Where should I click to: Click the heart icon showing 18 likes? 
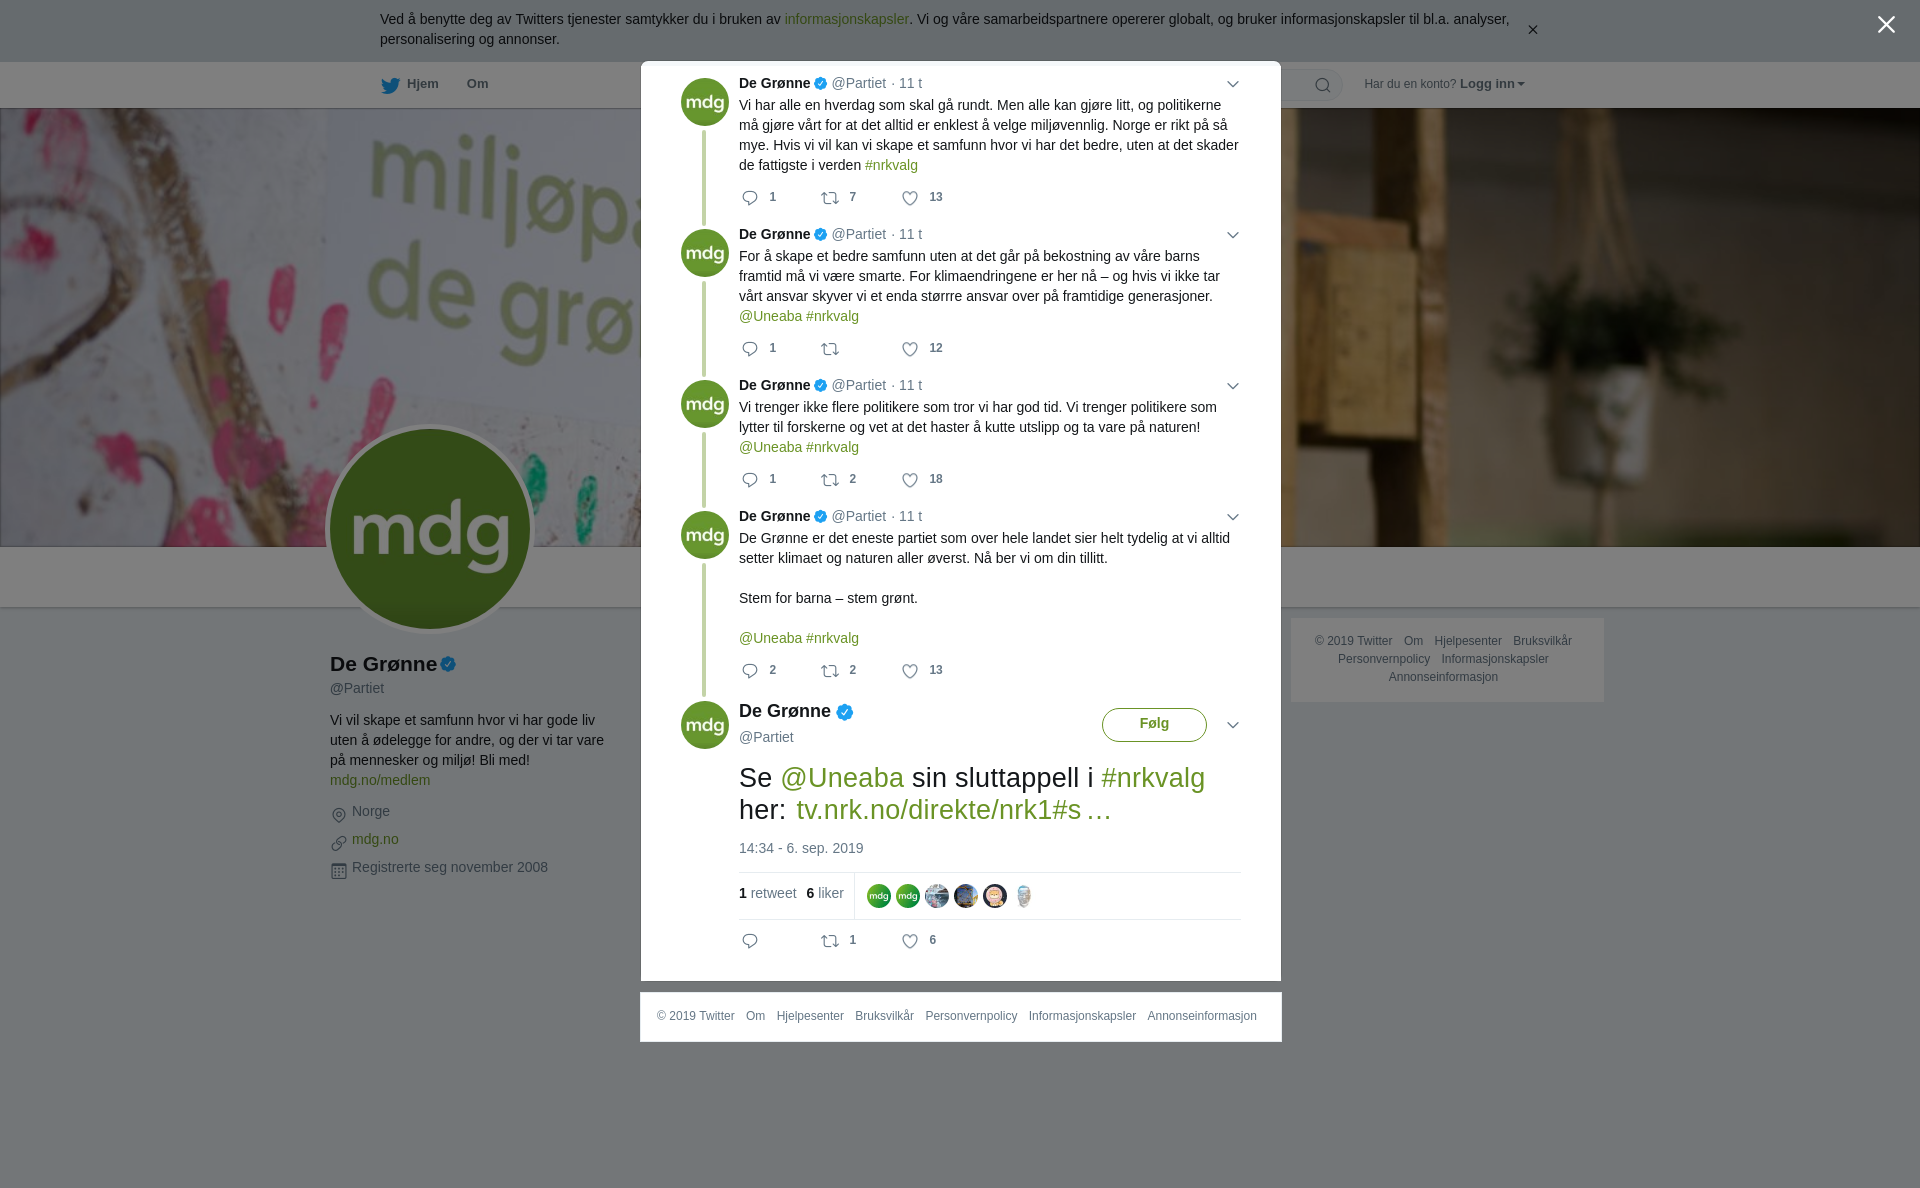click(910, 481)
